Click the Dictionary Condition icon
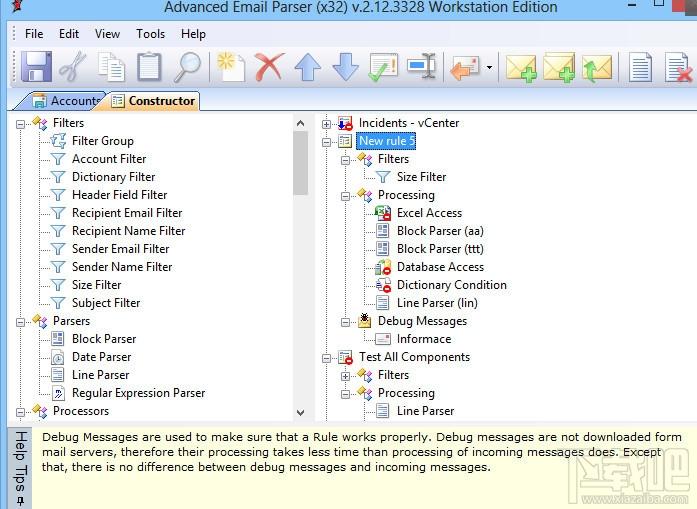Screen dimensions: 697x509 click(x=383, y=285)
